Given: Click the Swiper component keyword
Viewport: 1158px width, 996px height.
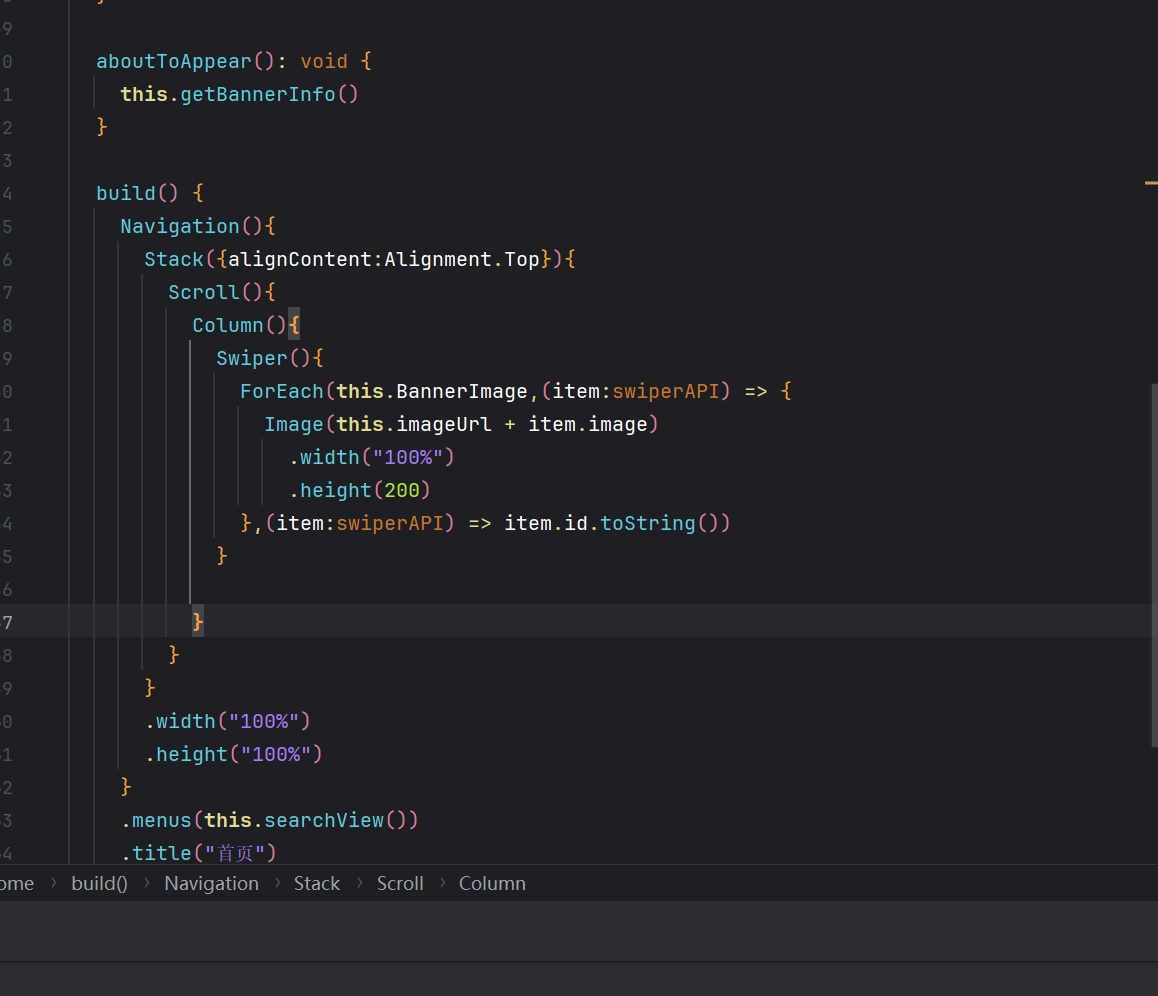Looking at the screenshot, I should point(251,358).
